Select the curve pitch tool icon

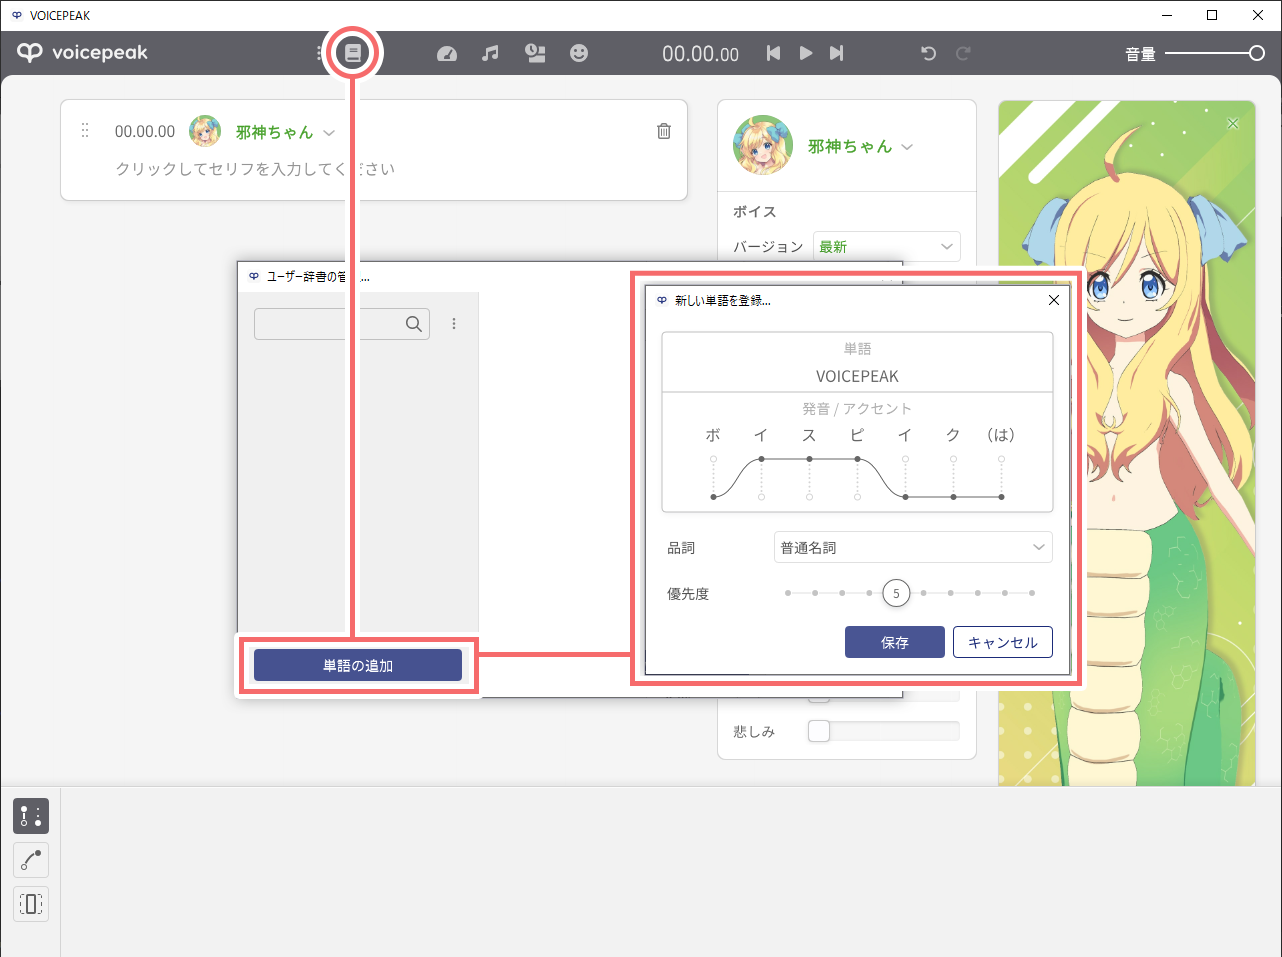(x=31, y=860)
